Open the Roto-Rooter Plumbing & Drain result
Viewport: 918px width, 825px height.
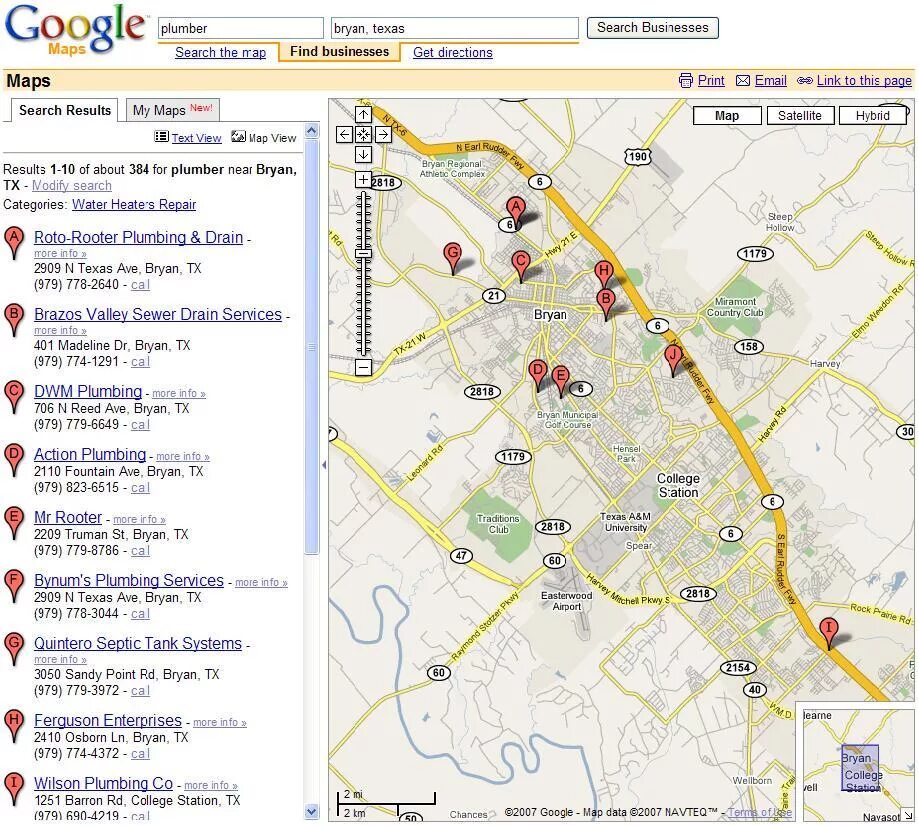[138, 237]
